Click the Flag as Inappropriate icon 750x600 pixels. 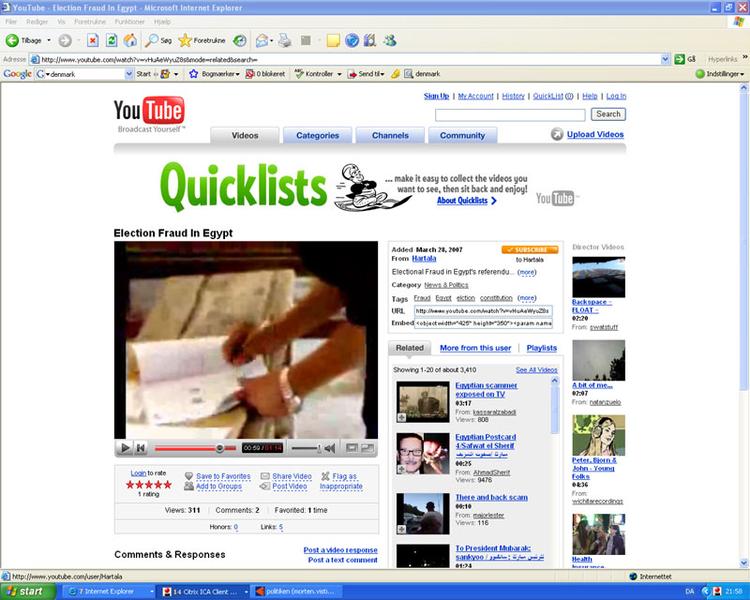point(326,476)
